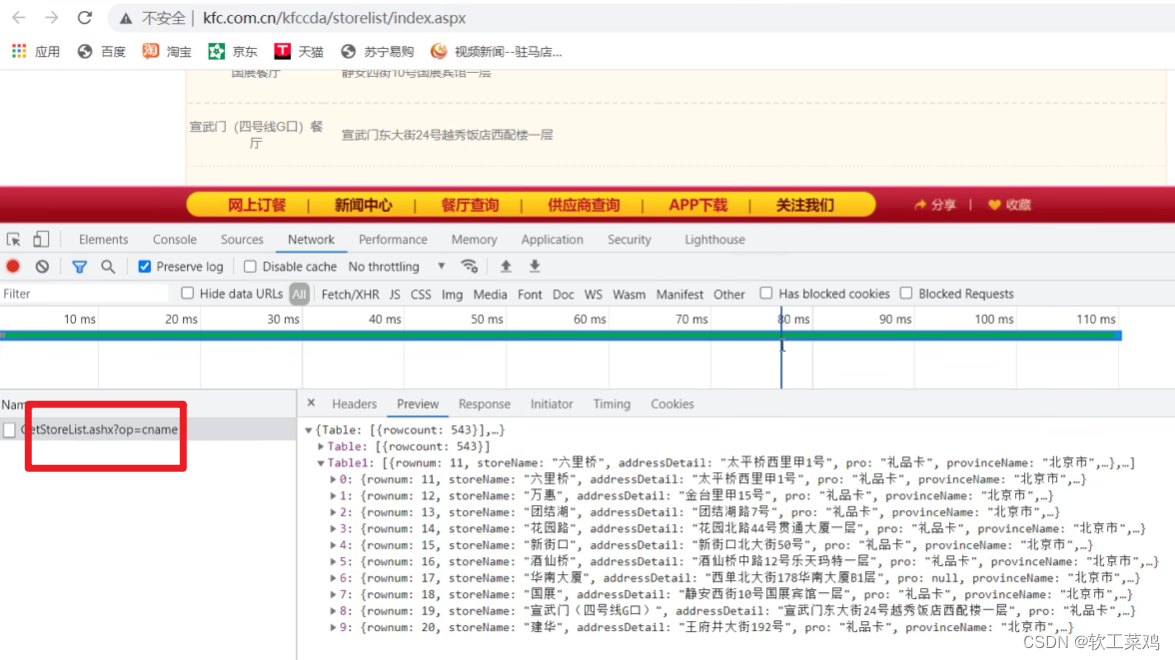Screen dimensions: 1175x660
Task: Expand item 0 storeName 六里桥
Action: [x=333, y=479]
